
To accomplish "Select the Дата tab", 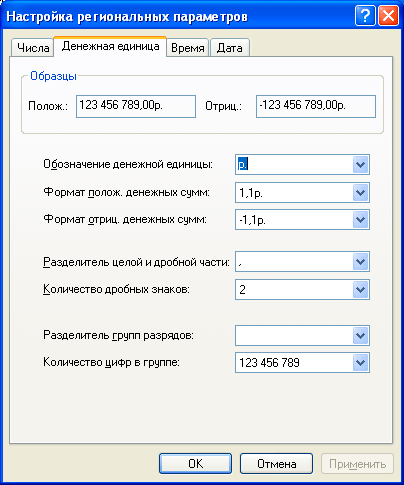I will (x=230, y=48).
